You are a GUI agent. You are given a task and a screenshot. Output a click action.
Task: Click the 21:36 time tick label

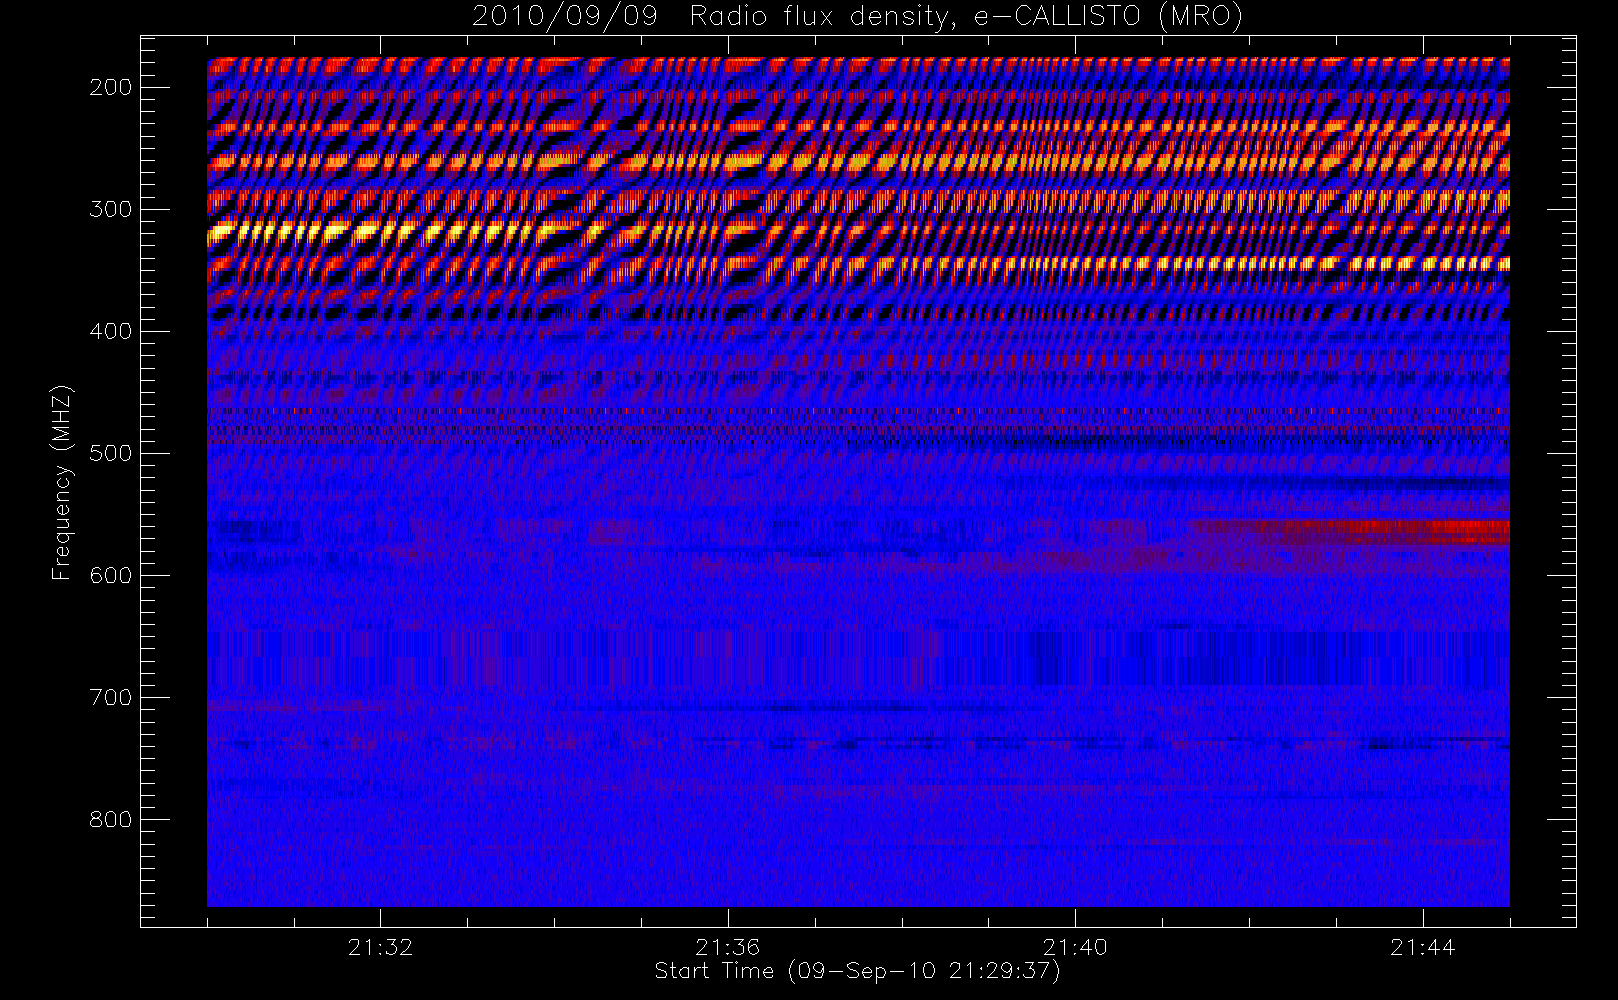(728, 947)
